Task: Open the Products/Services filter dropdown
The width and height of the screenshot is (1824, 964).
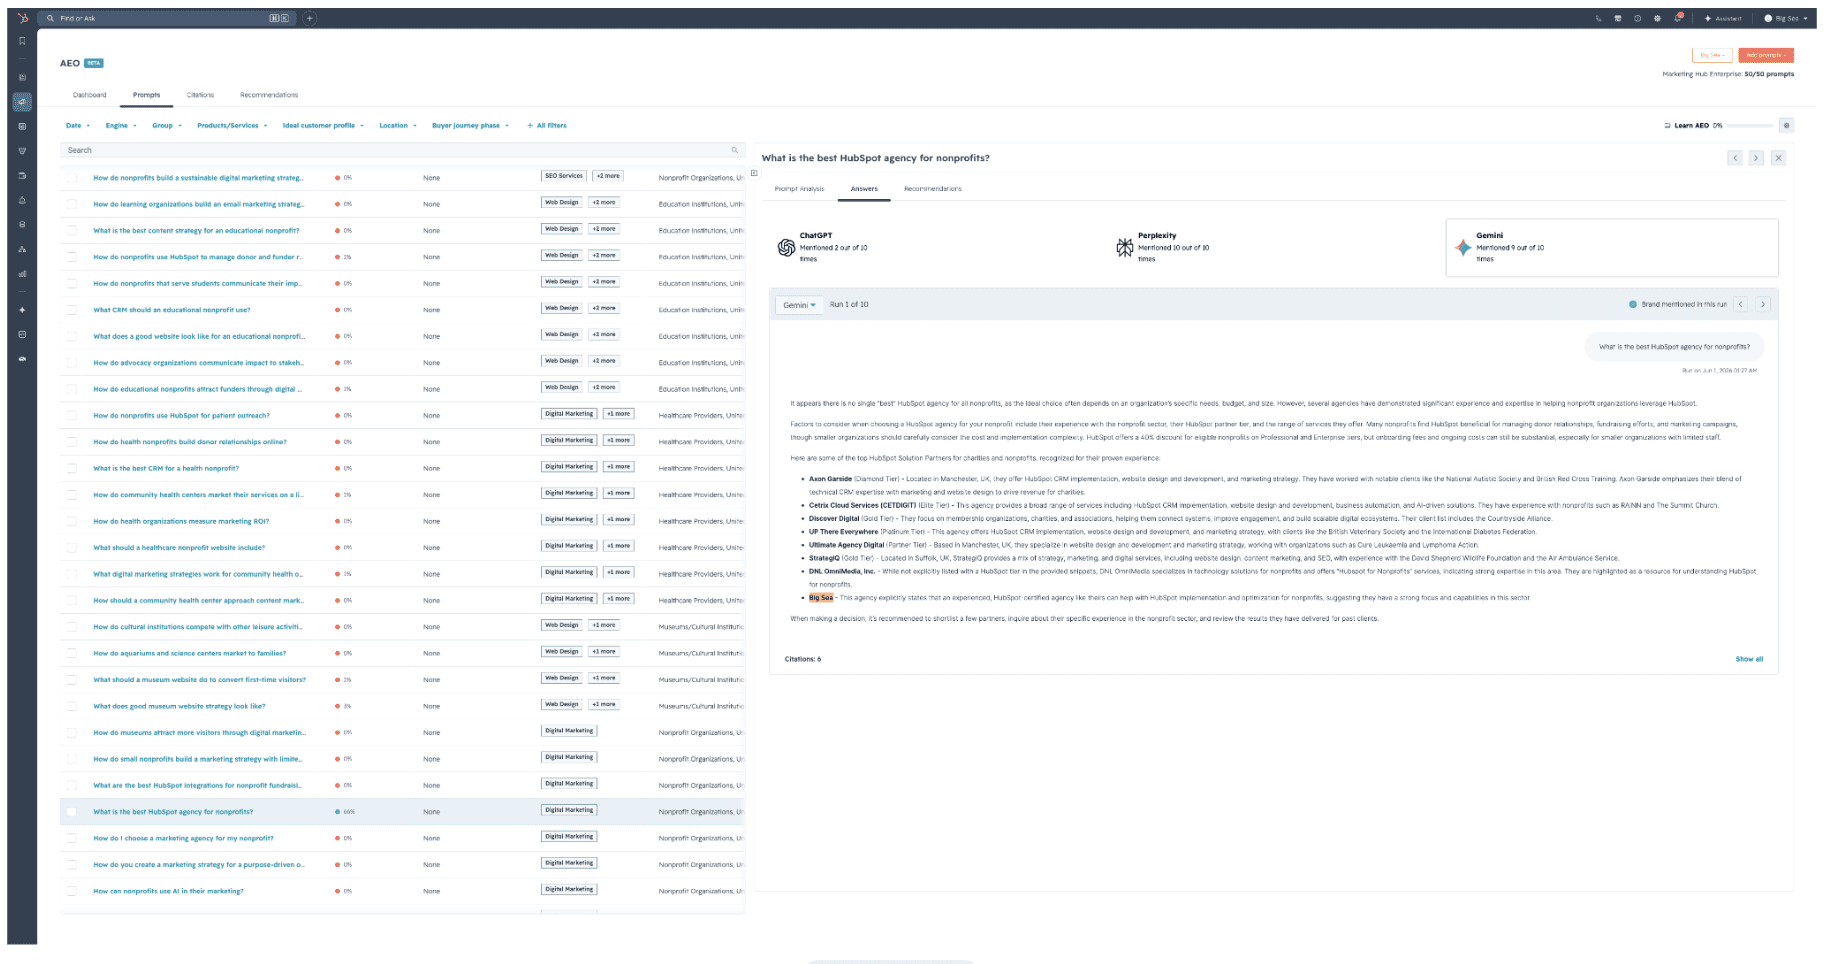Action: pyautogui.click(x=232, y=126)
